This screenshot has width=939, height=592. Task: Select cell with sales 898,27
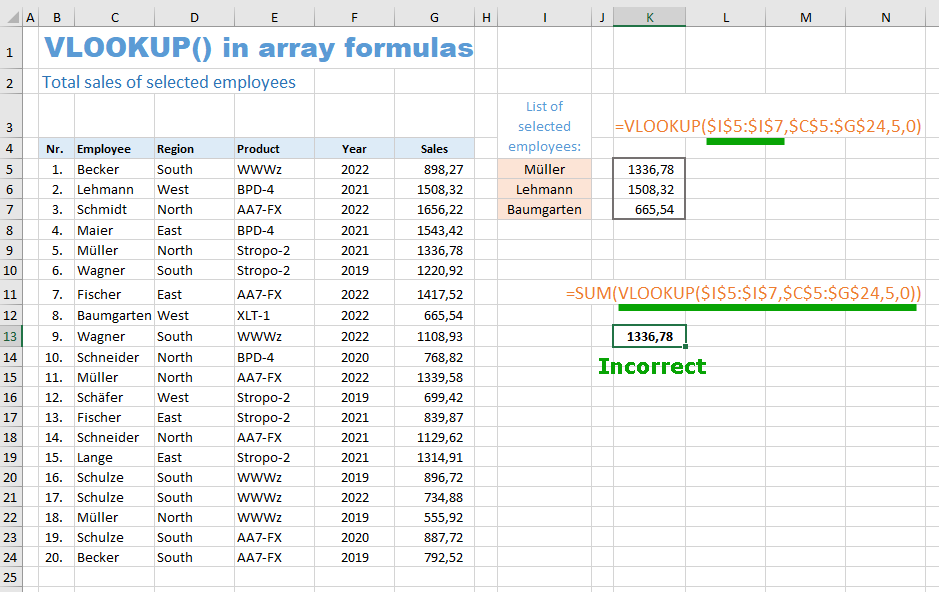coord(434,169)
